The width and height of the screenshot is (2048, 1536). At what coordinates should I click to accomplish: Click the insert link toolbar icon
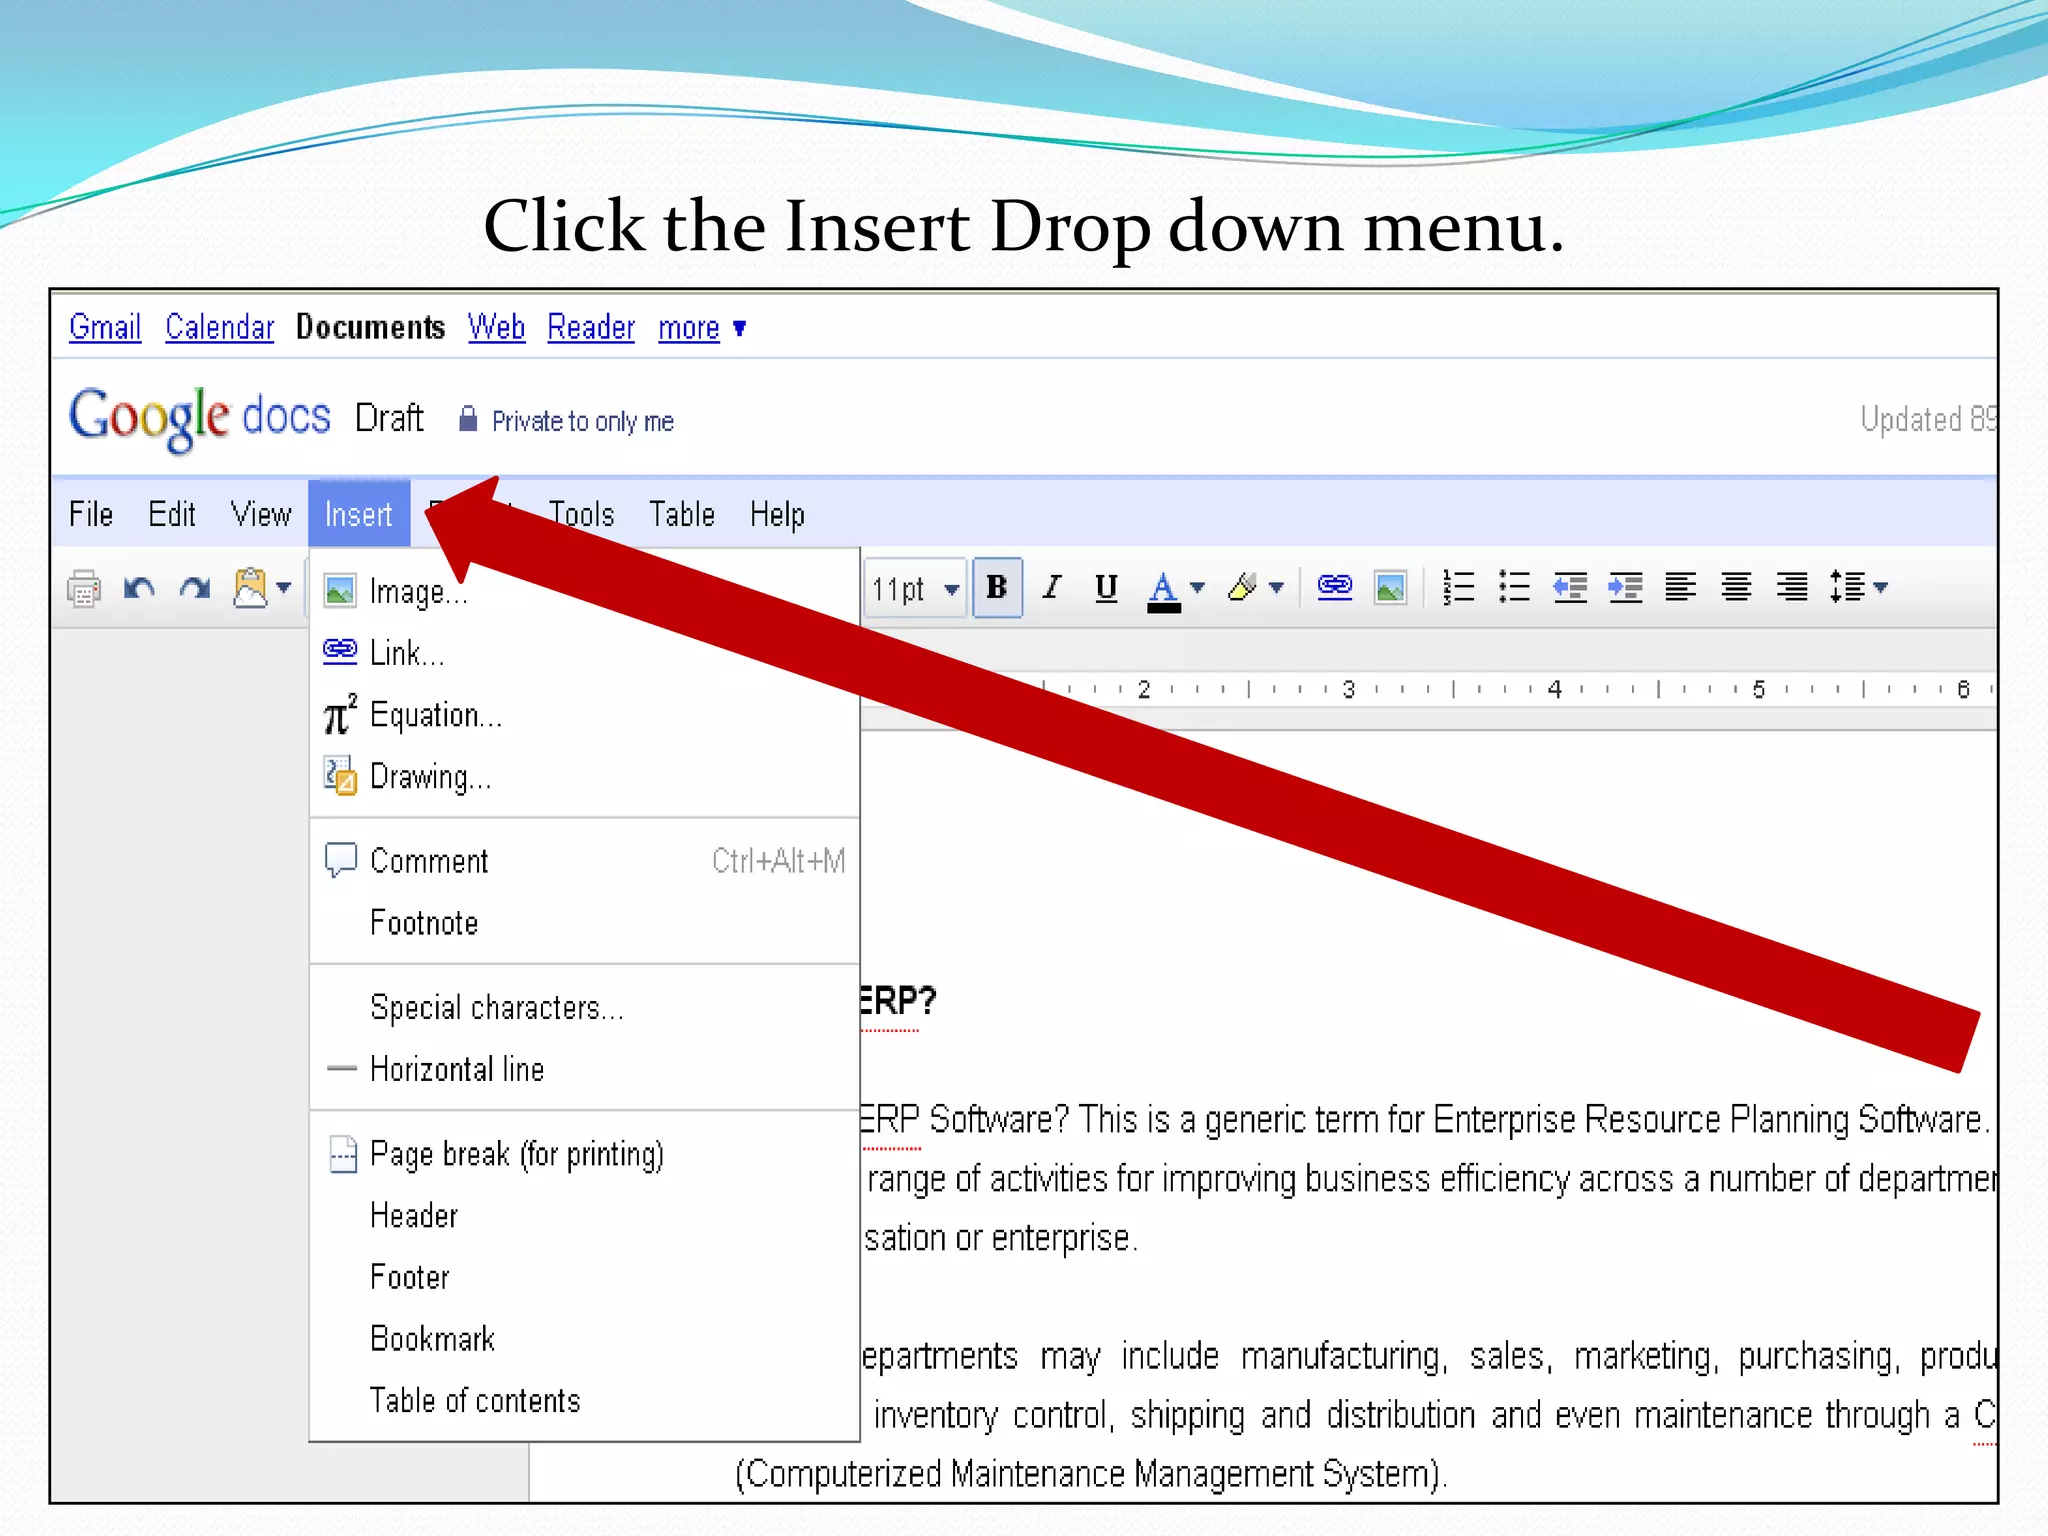[x=1335, y=586]
